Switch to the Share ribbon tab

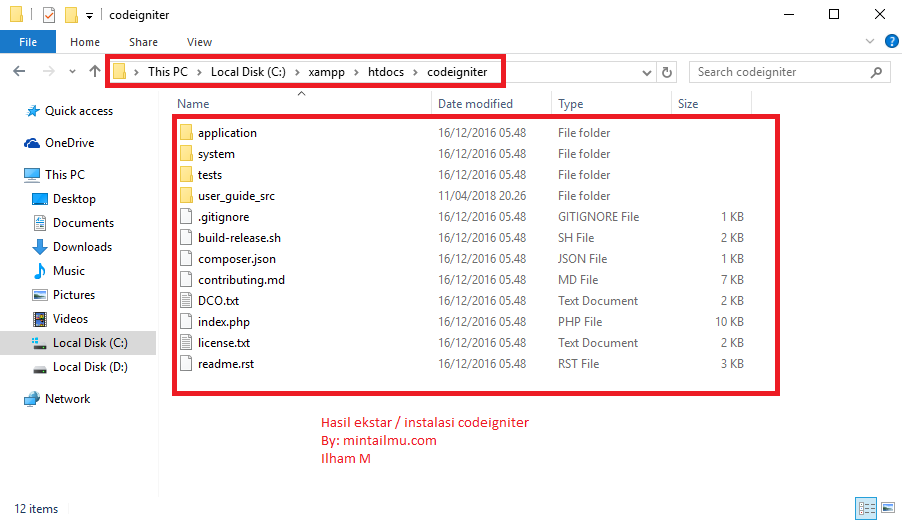[x=143, y=42]
